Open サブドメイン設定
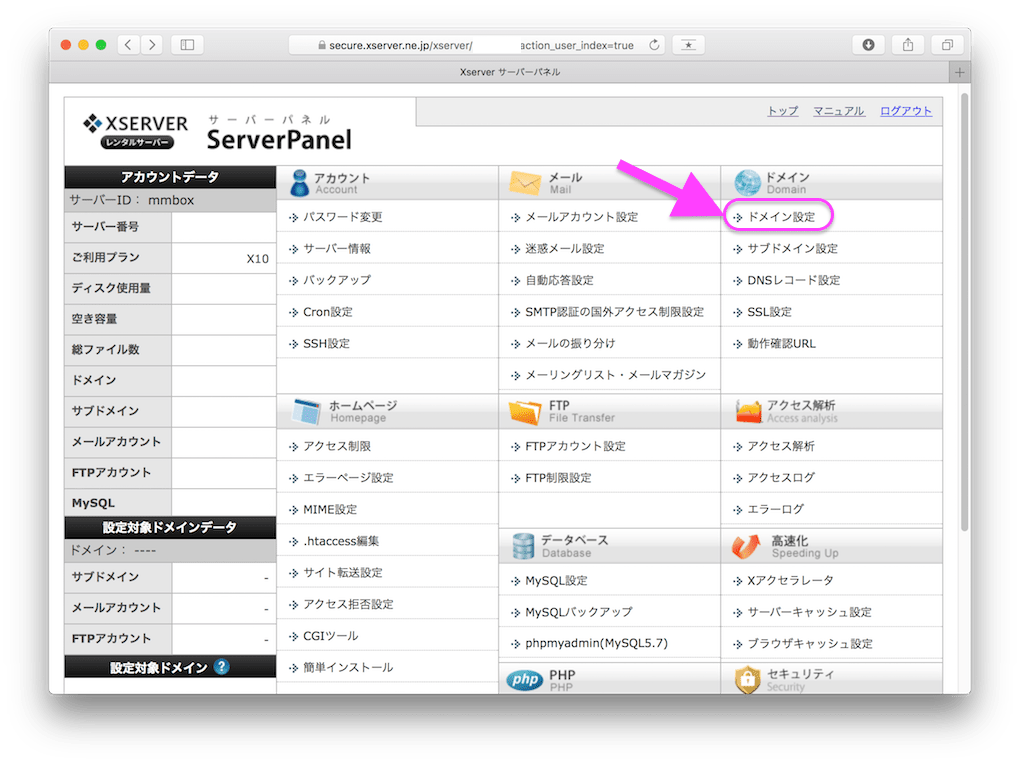 (x=792, y=249)
